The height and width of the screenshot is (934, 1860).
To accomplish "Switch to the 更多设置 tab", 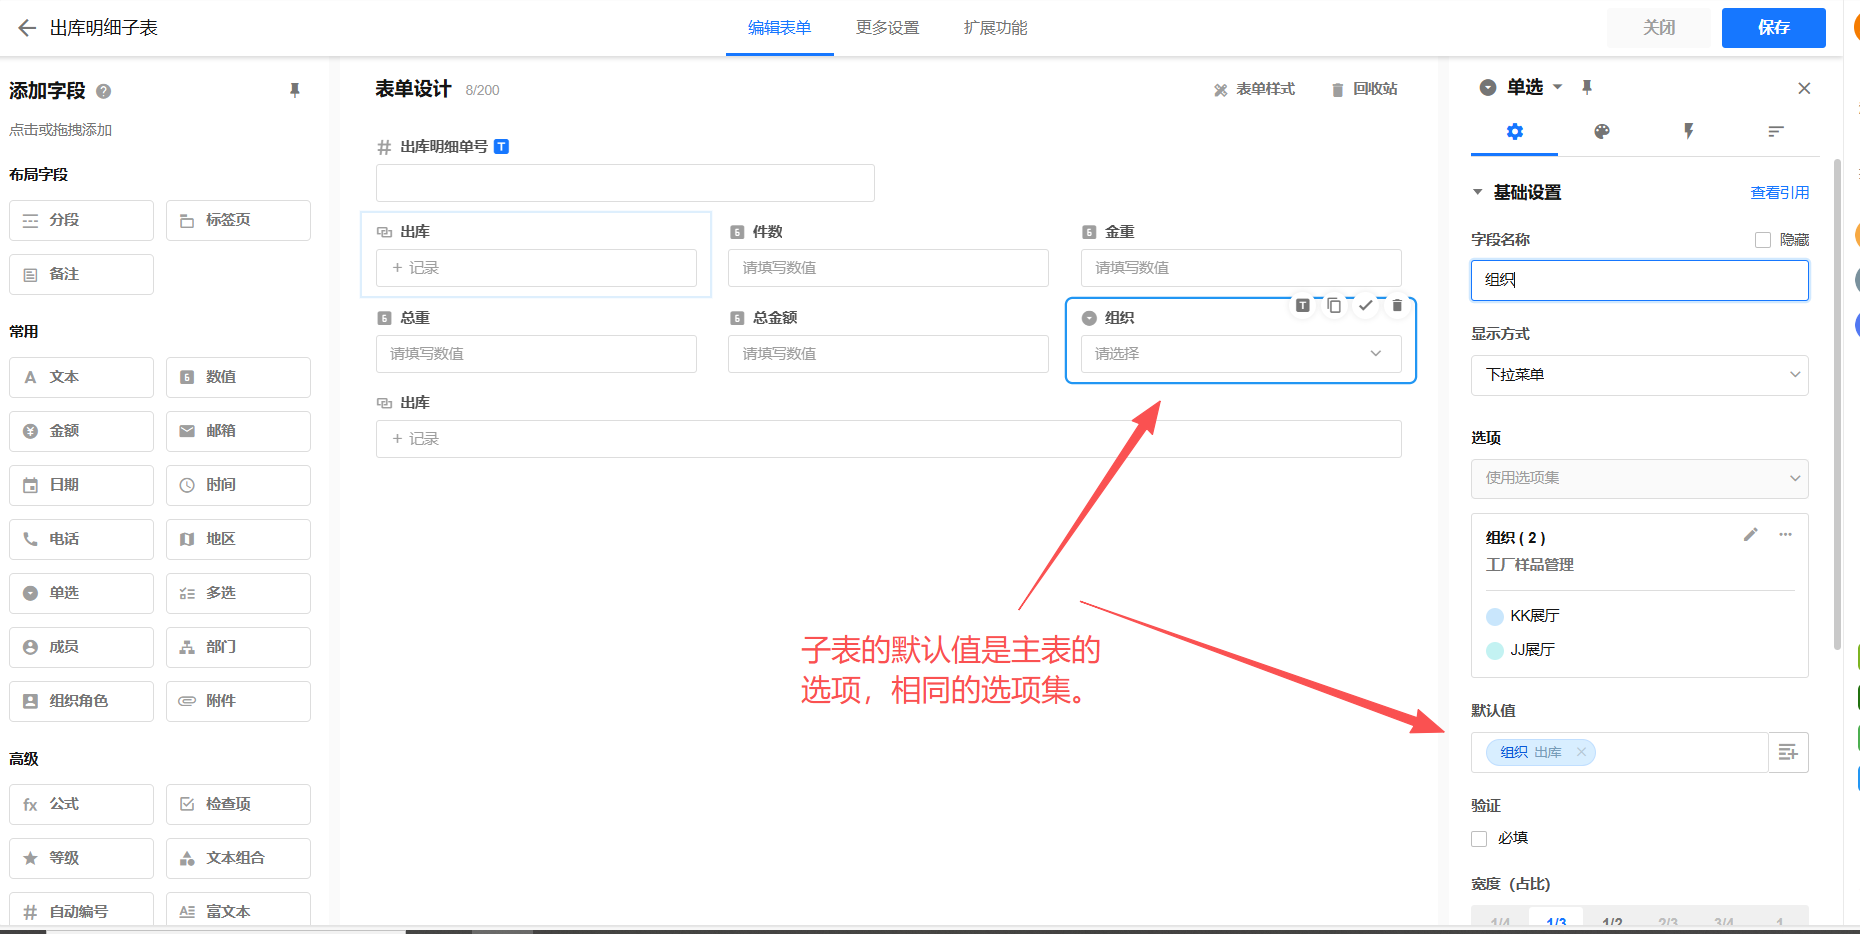I will click(x=887, y=28).
